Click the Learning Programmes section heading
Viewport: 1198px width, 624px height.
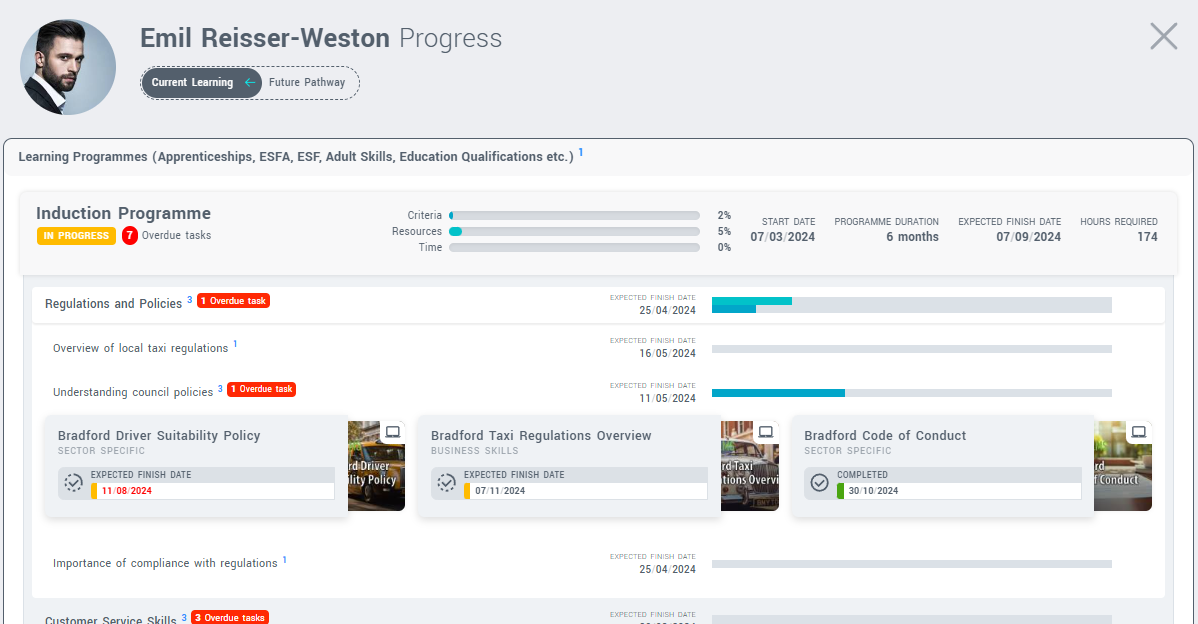coord(296,157)
